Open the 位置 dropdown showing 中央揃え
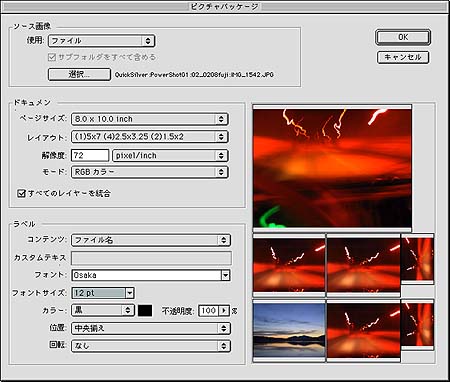 [x=151, y=328]
